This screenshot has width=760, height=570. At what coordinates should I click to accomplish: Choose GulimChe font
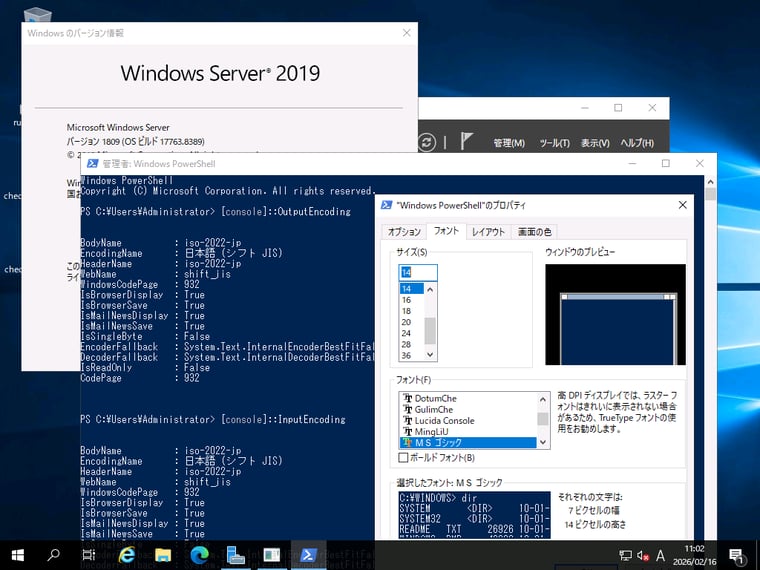tap(468, 410)
